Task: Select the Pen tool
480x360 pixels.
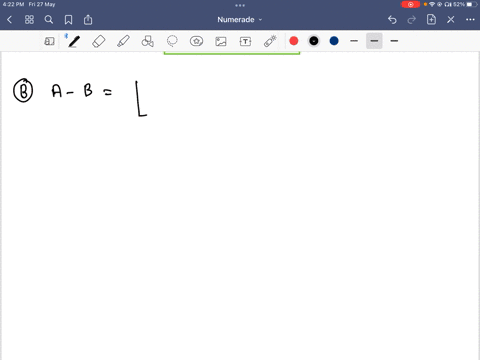Action: (x=74, y=41)
